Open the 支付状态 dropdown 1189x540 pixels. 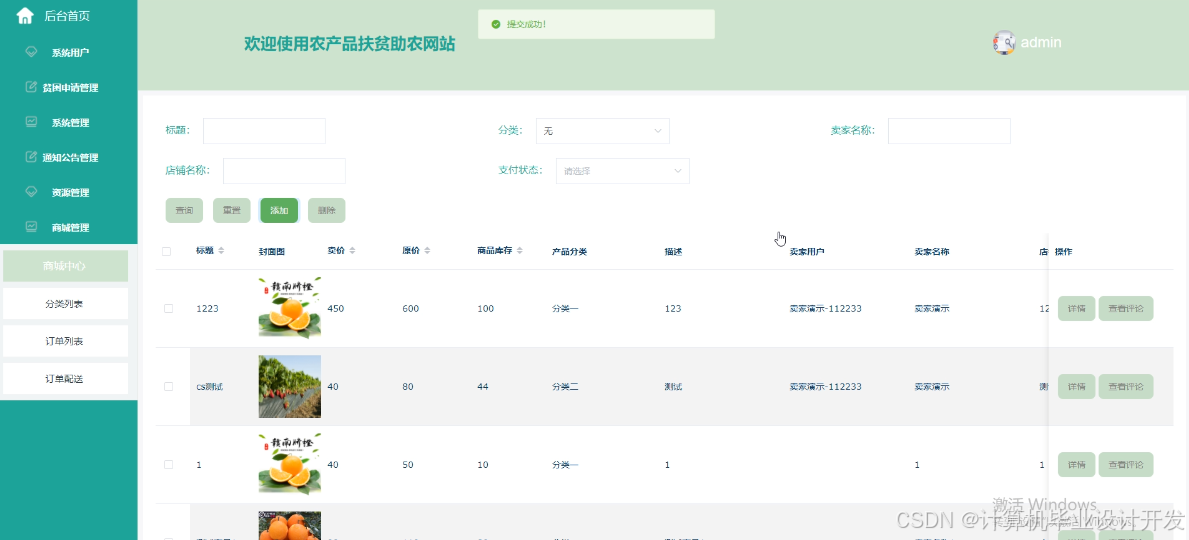point(623,171)
